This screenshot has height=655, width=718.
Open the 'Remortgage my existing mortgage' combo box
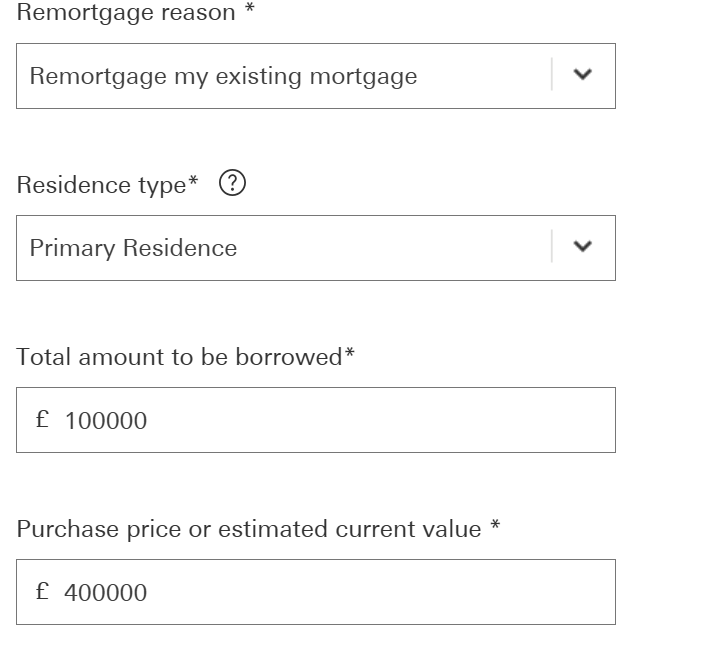click(x=280, y=76)
